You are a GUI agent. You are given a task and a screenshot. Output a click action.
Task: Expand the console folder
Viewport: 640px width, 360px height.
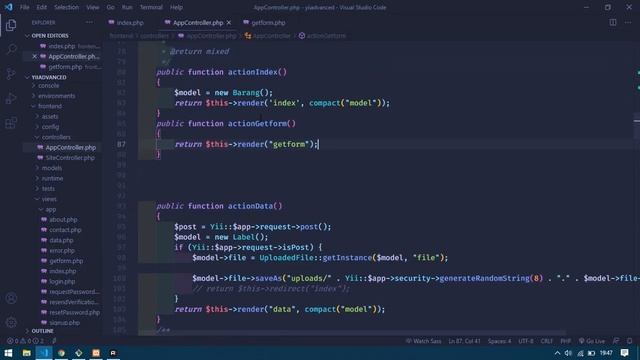click(x=49, y=86)
